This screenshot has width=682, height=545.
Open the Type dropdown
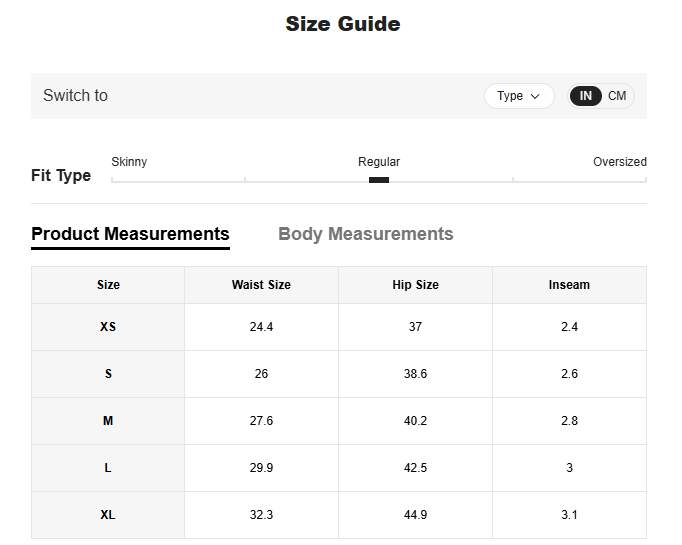click(x=519, y=96)
